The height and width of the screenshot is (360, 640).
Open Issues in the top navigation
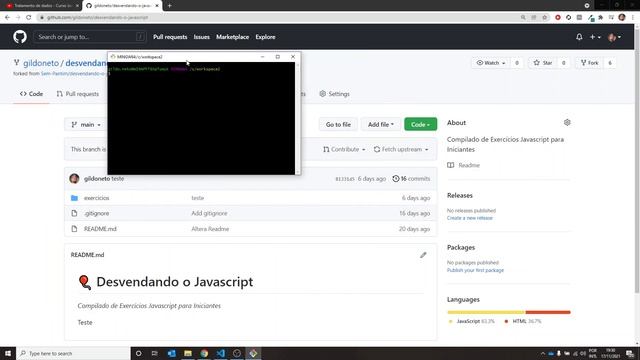point(202,37)
